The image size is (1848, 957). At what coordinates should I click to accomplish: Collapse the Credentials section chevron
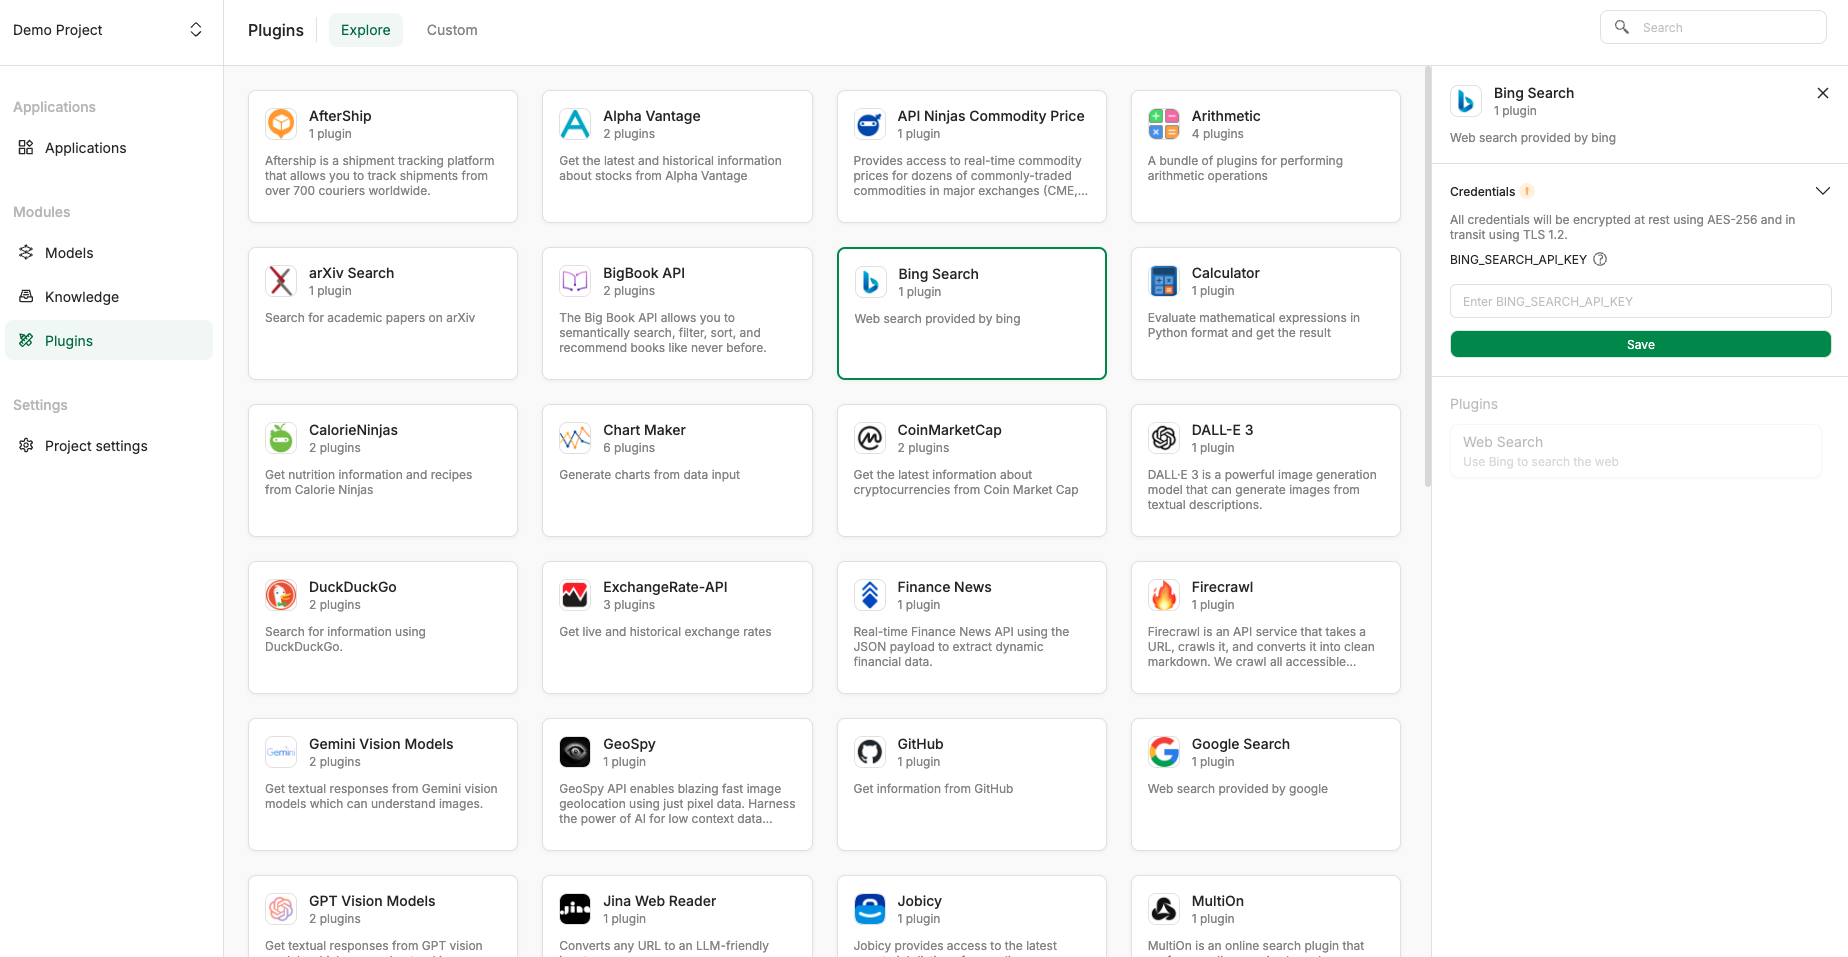click(x=1822, y=191)
